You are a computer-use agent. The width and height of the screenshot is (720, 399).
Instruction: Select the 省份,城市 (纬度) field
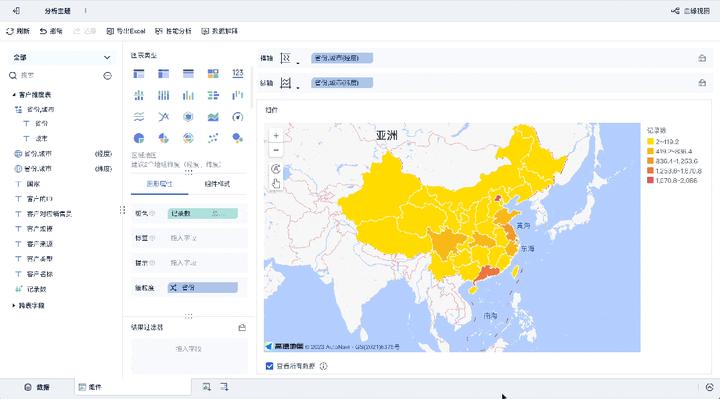(63, 169)
